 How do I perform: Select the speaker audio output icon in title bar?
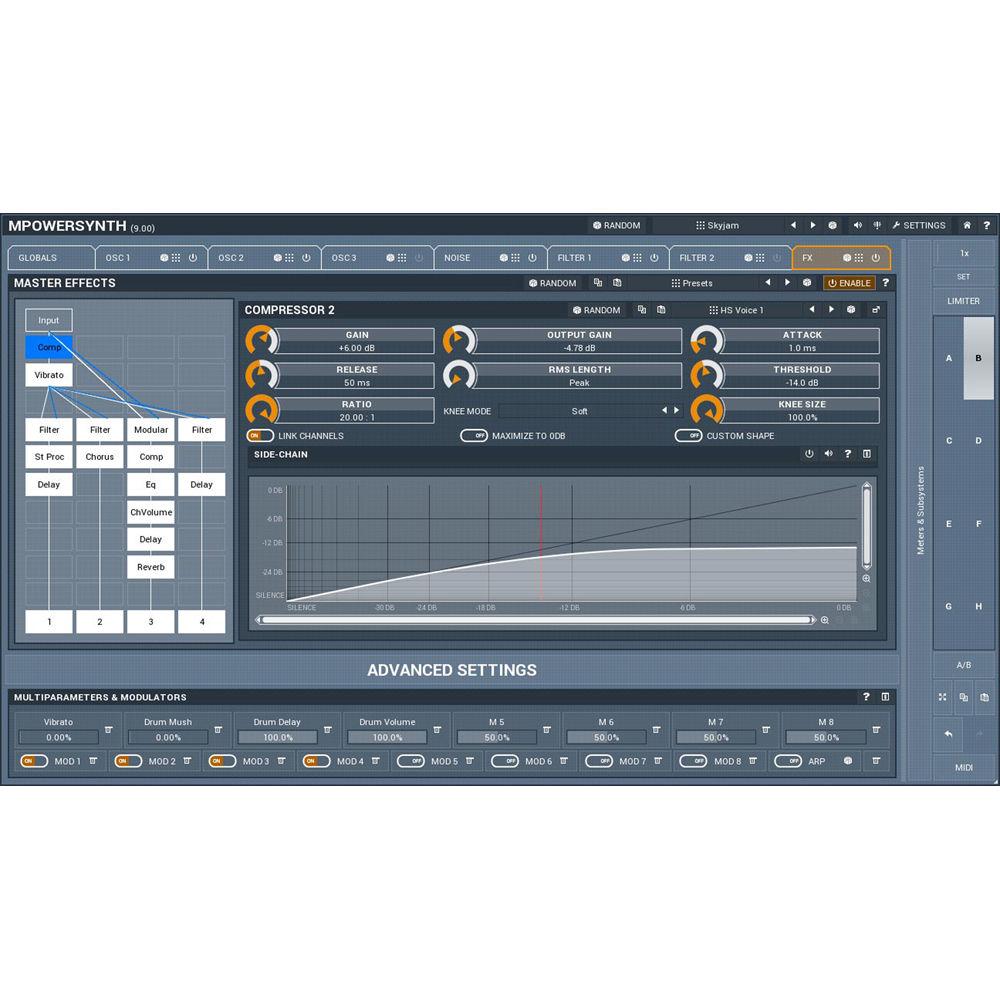(860, 225)
